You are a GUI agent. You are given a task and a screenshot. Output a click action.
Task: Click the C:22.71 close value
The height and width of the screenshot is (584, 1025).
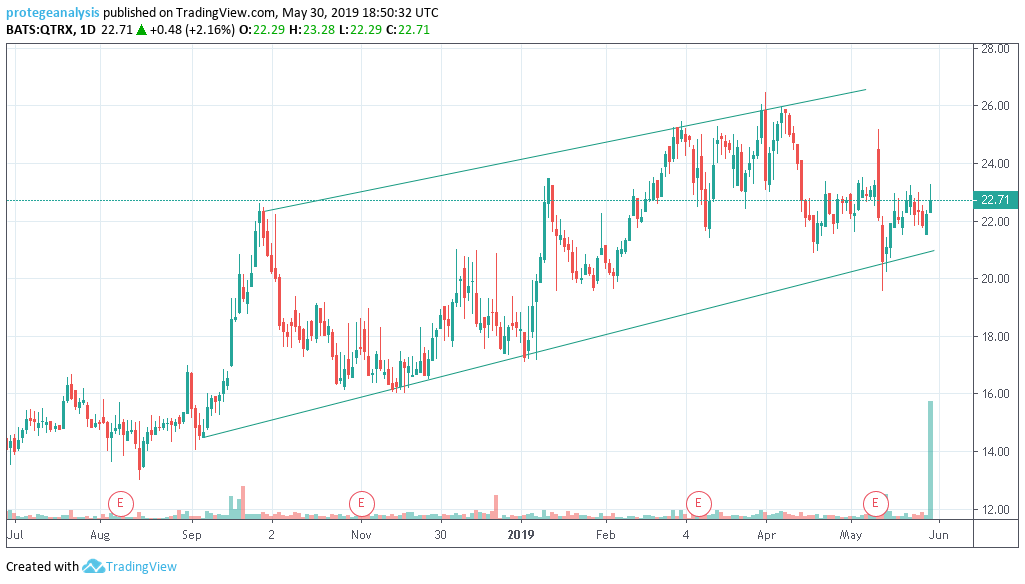click(409, 29)
